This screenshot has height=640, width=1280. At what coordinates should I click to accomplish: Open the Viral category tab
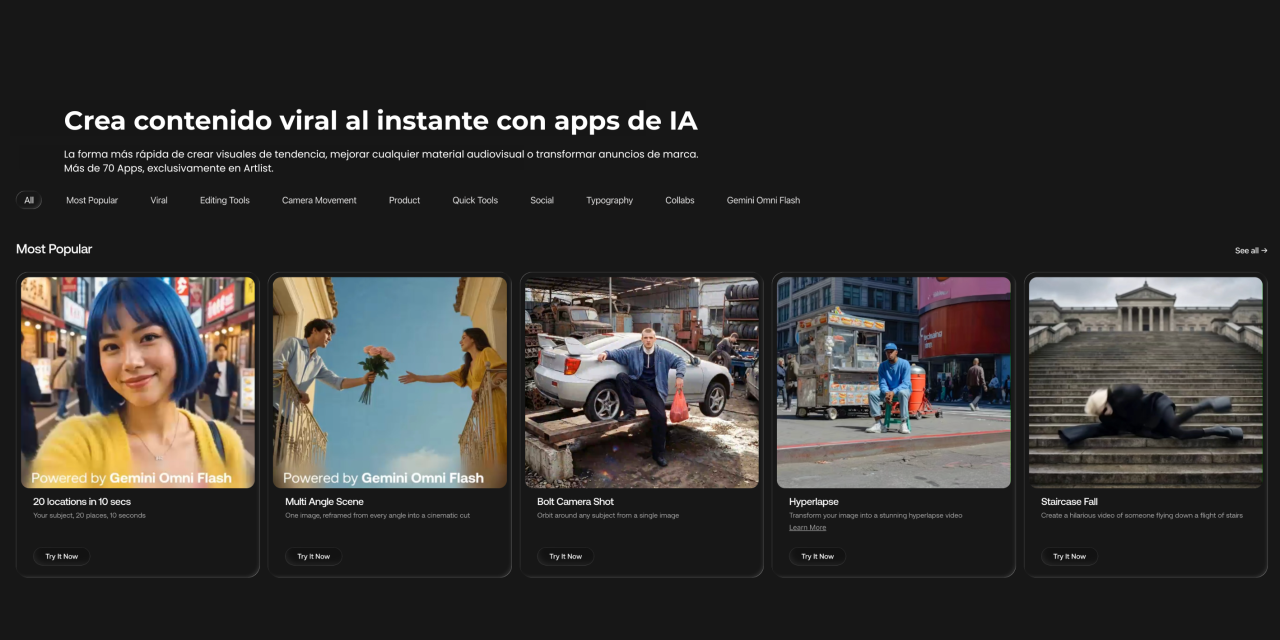pyautogui.click(x=159, y=200)
